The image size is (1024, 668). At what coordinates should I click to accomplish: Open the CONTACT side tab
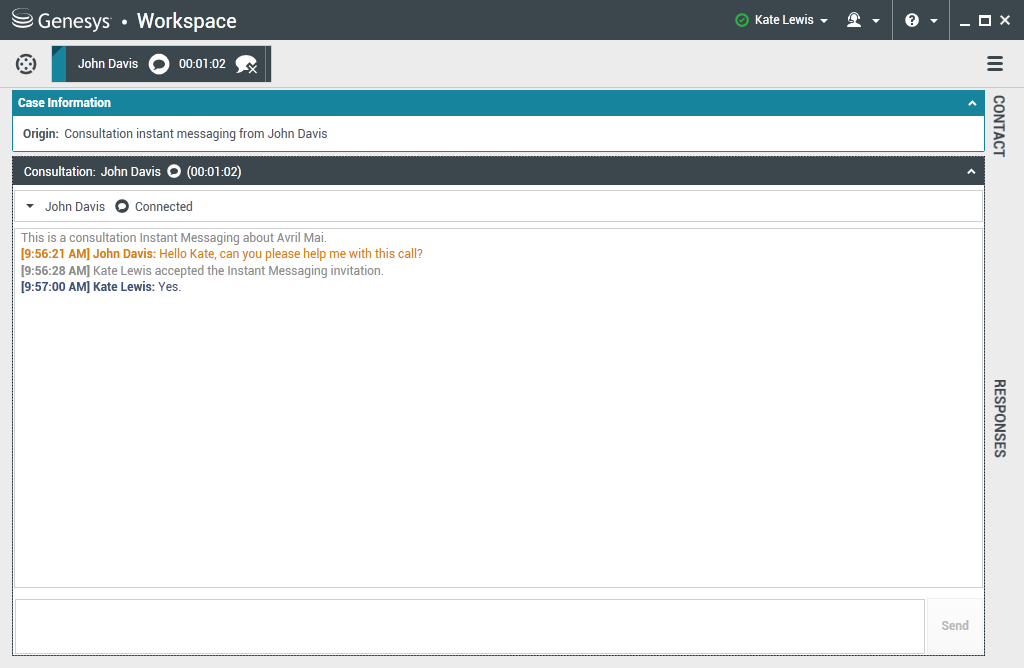click(998, 126)
